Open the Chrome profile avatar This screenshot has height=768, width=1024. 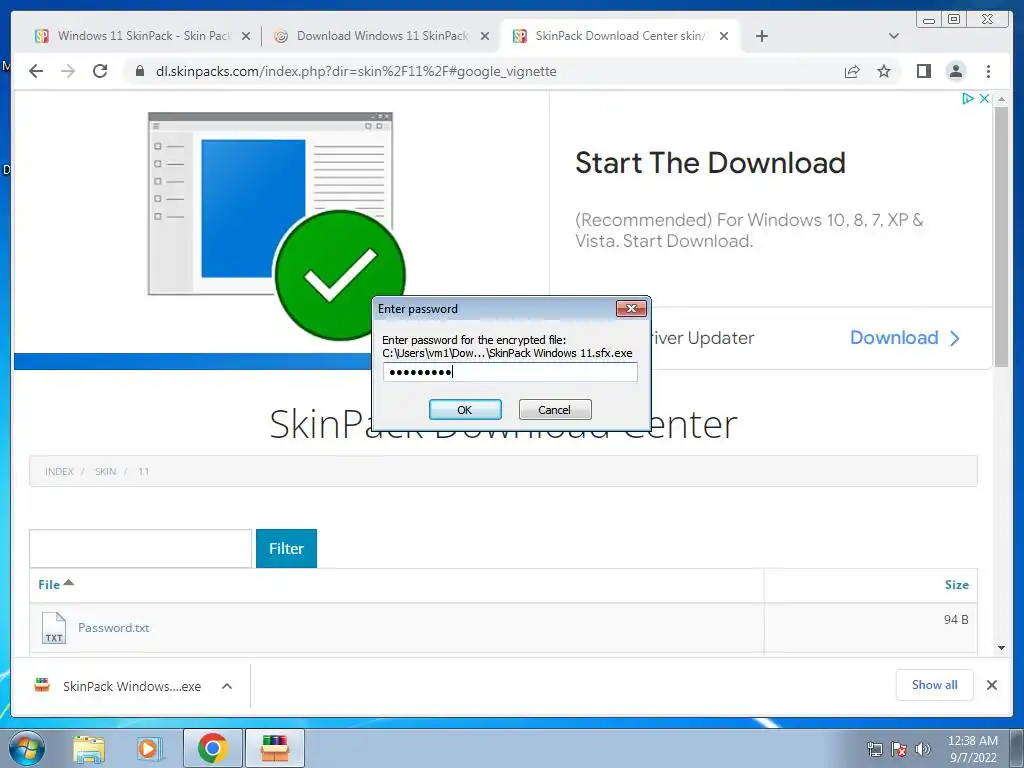coord(955,71)
